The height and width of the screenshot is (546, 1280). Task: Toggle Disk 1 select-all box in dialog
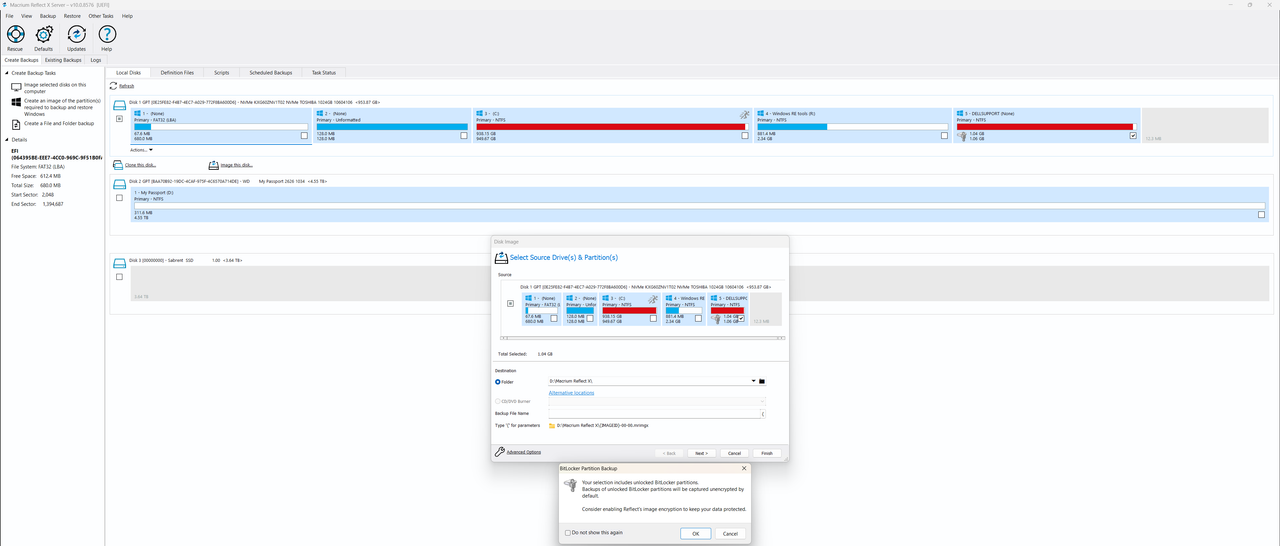click(510, 303)
